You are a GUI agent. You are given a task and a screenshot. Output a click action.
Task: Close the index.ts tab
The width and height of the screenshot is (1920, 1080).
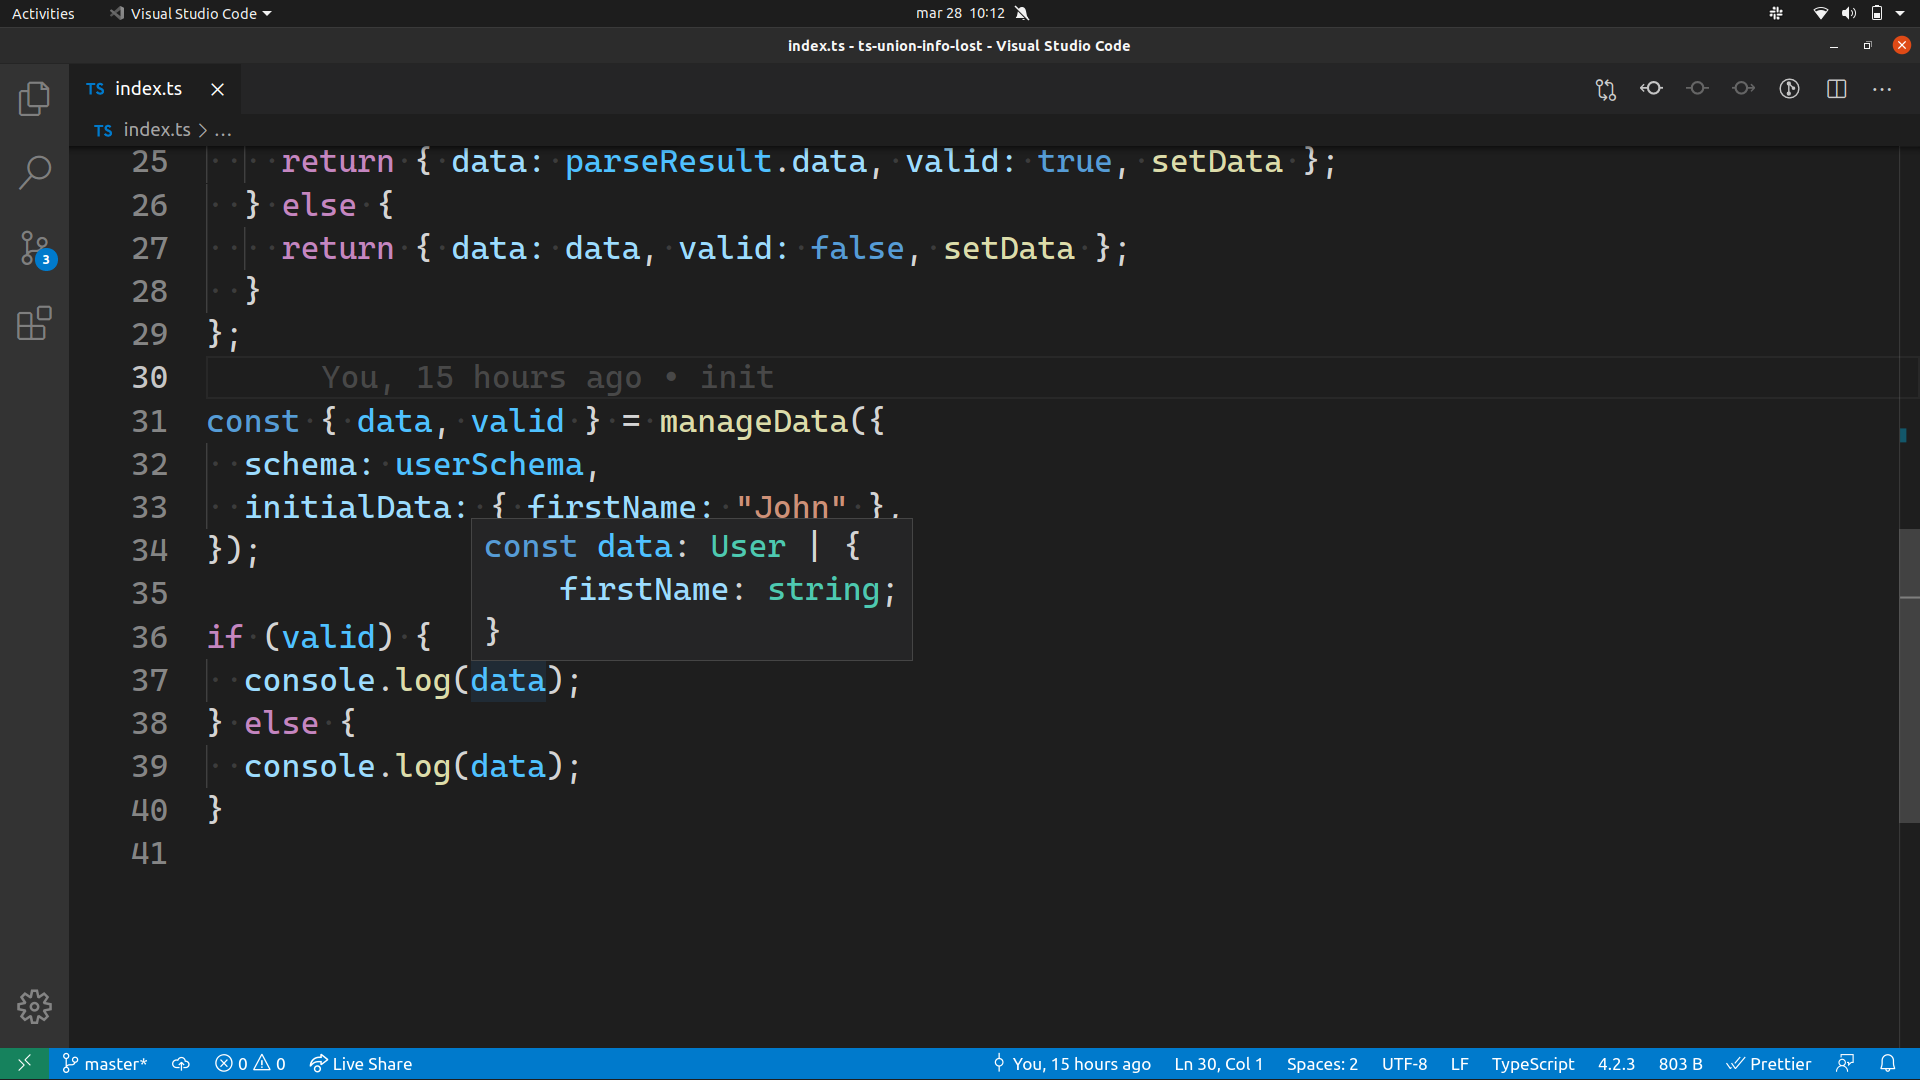click(217, 89)
